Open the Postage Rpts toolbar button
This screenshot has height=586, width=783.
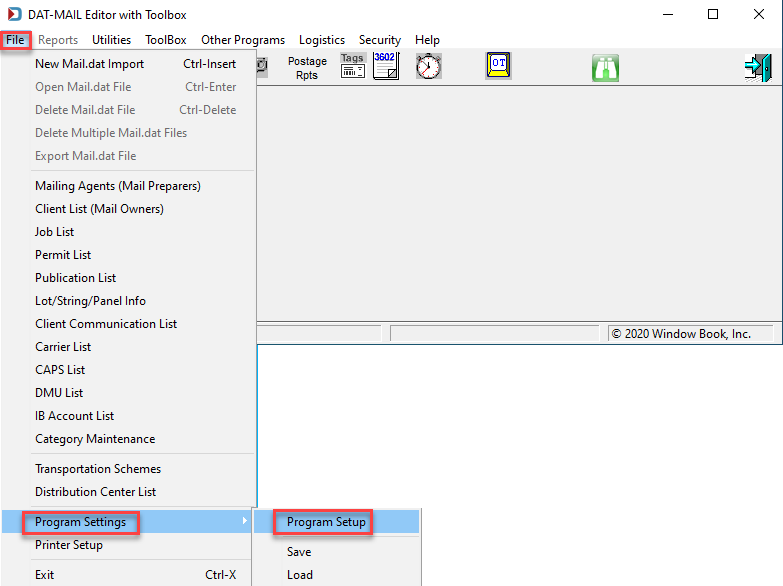coord(307,68)
